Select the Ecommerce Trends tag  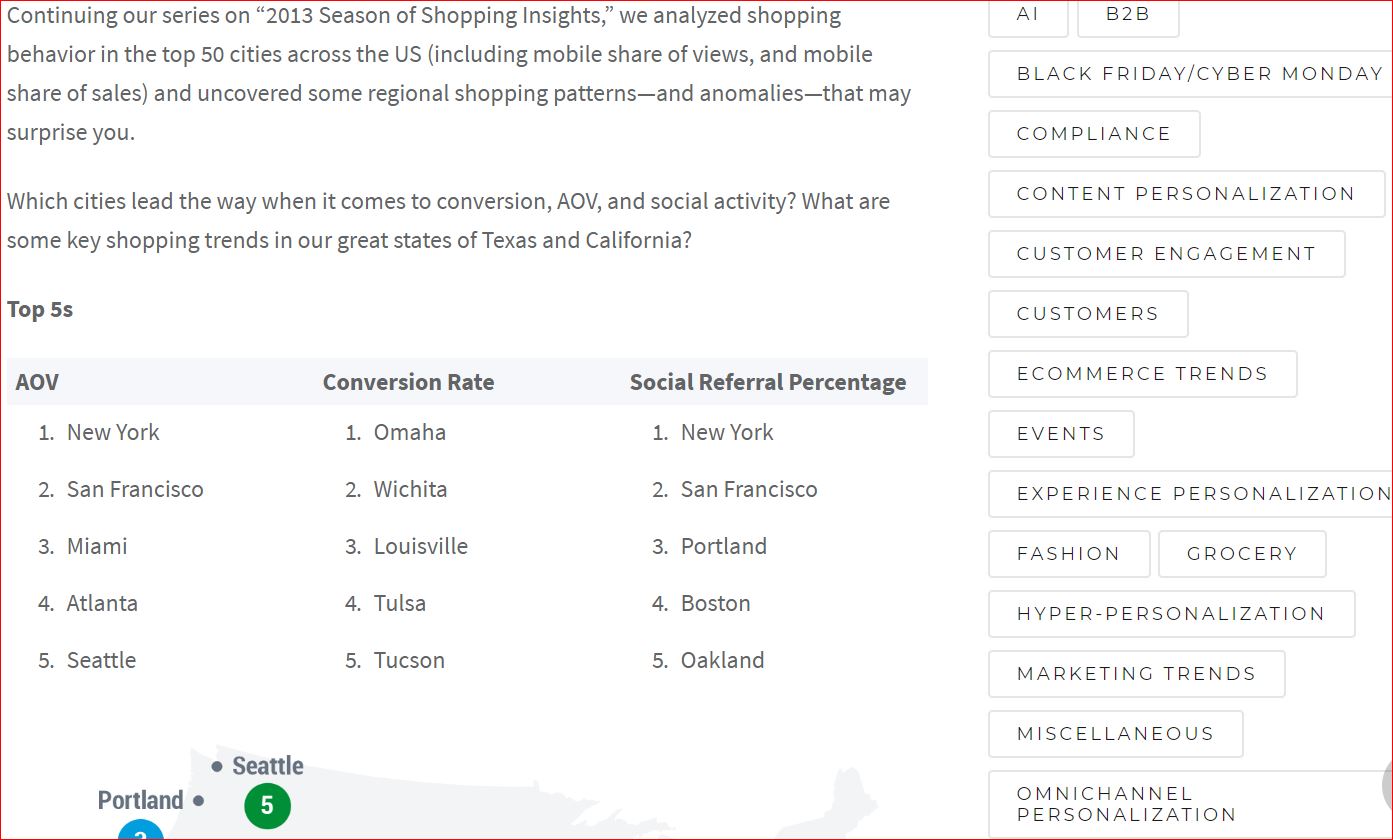(x=1142, y=374)
